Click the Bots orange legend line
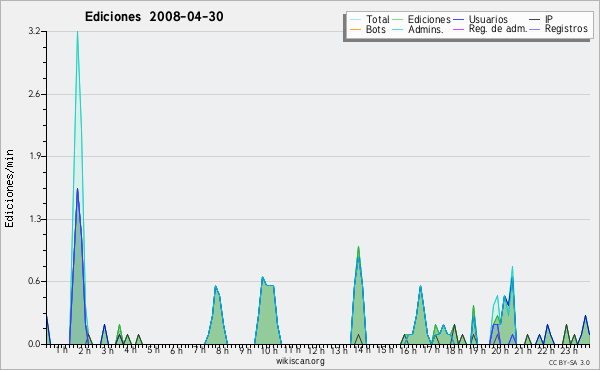 (x=355, y=29)
